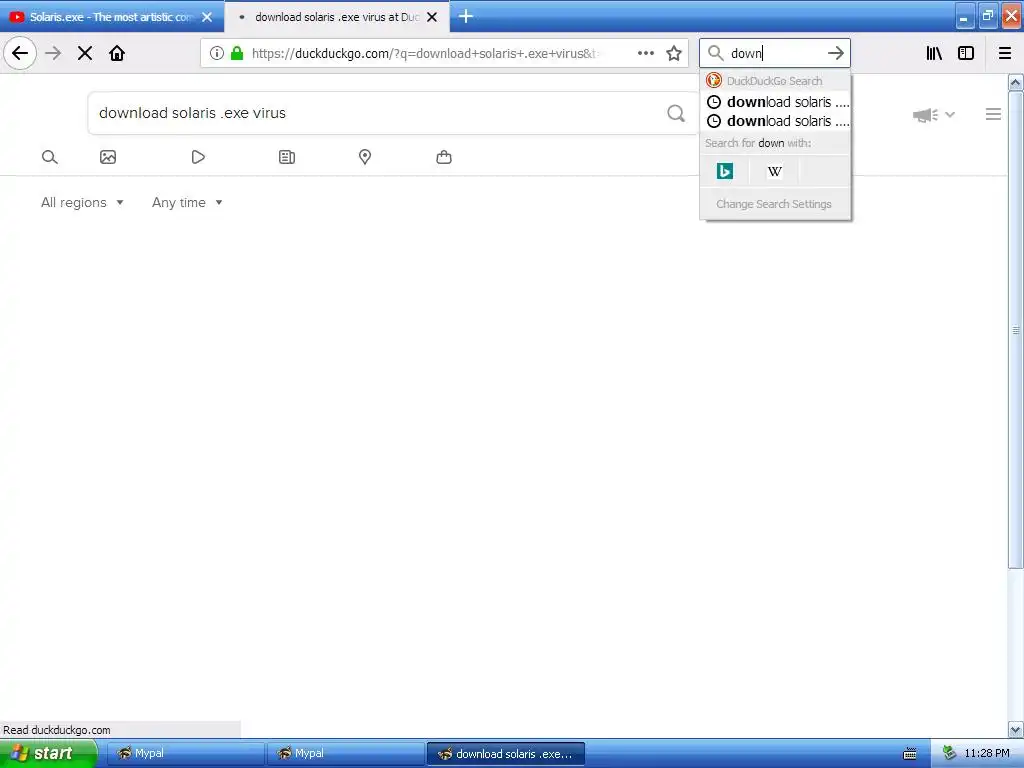
Task: Open DuckDuckGo maps results tab
Action: coord(365,157)
